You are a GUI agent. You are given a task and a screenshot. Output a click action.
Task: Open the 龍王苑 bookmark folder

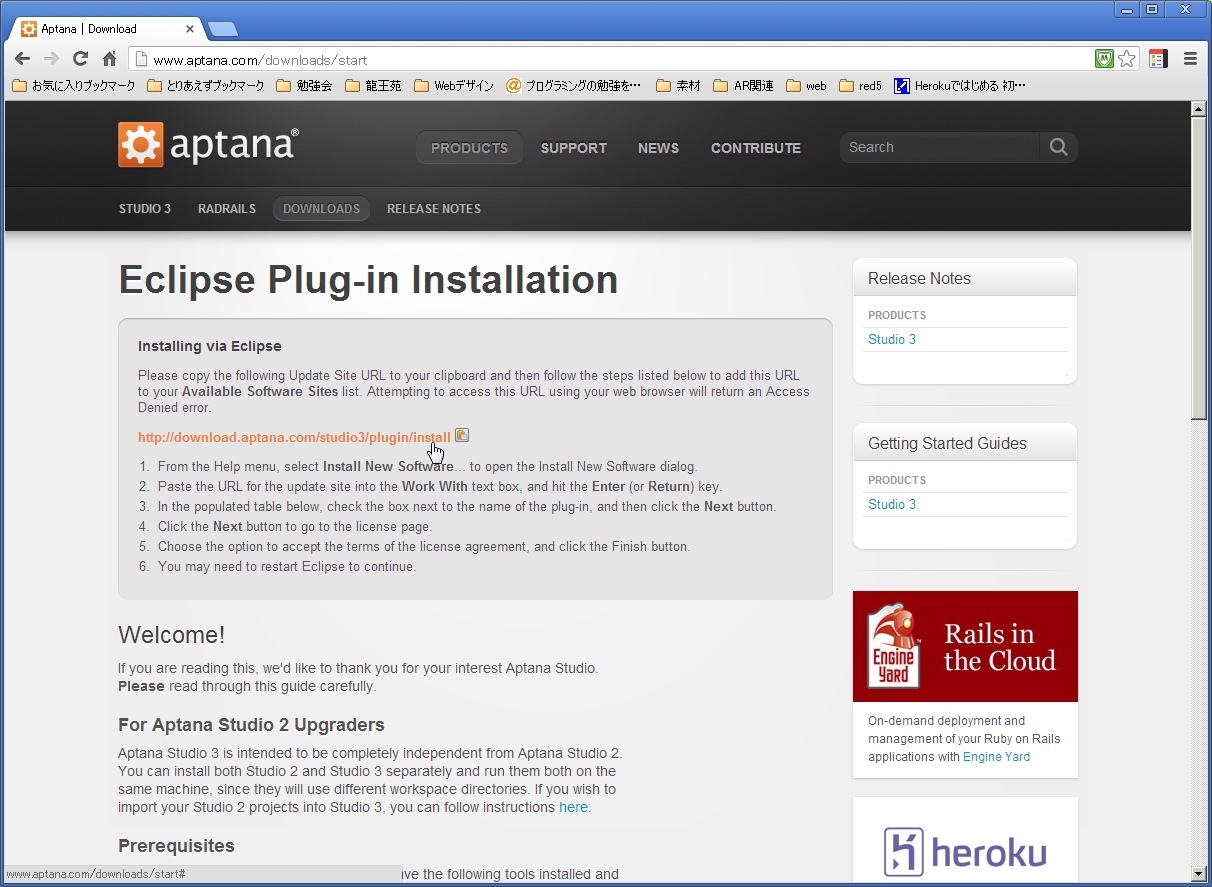pyautogui.click(x=373, y=86)
